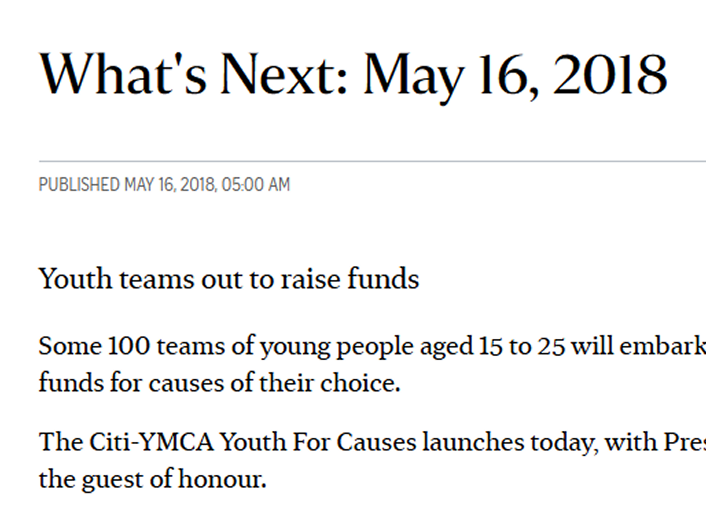The width and height of the screenshot is (706, 526).
Task: Click the word "PUBLISHED" in the byline
Action: pos(79,185)
